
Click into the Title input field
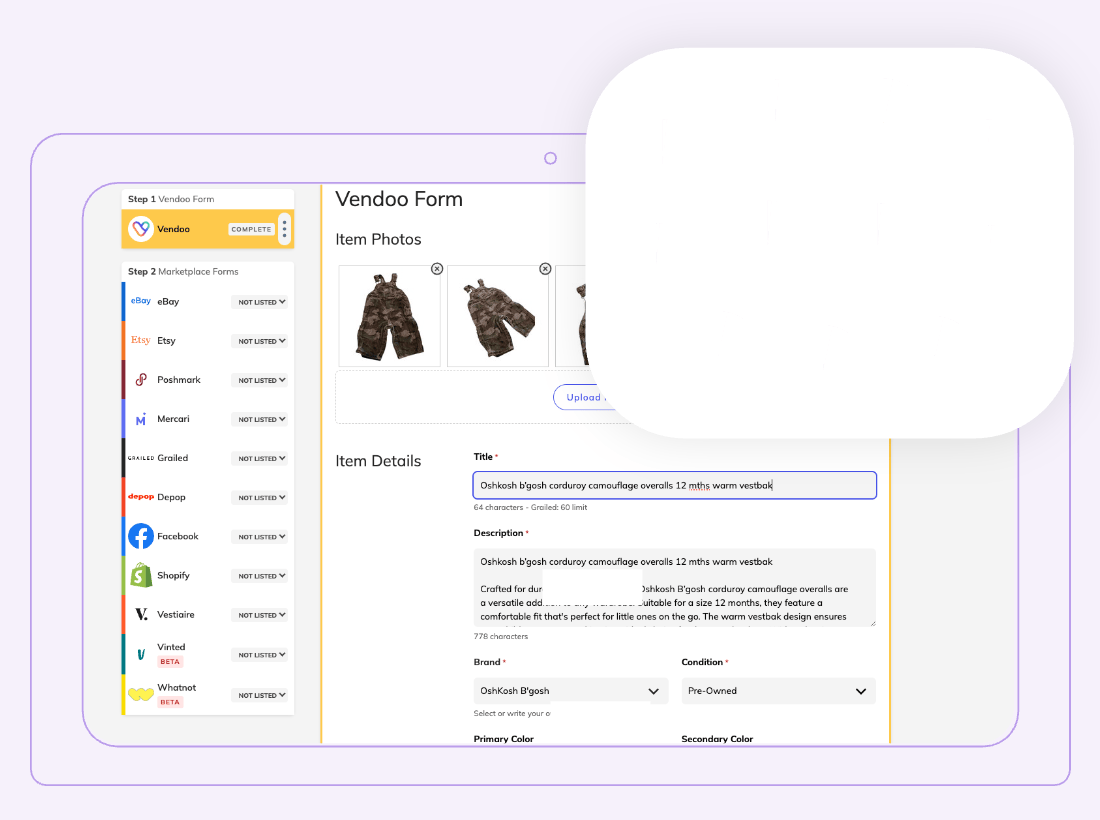674,485
